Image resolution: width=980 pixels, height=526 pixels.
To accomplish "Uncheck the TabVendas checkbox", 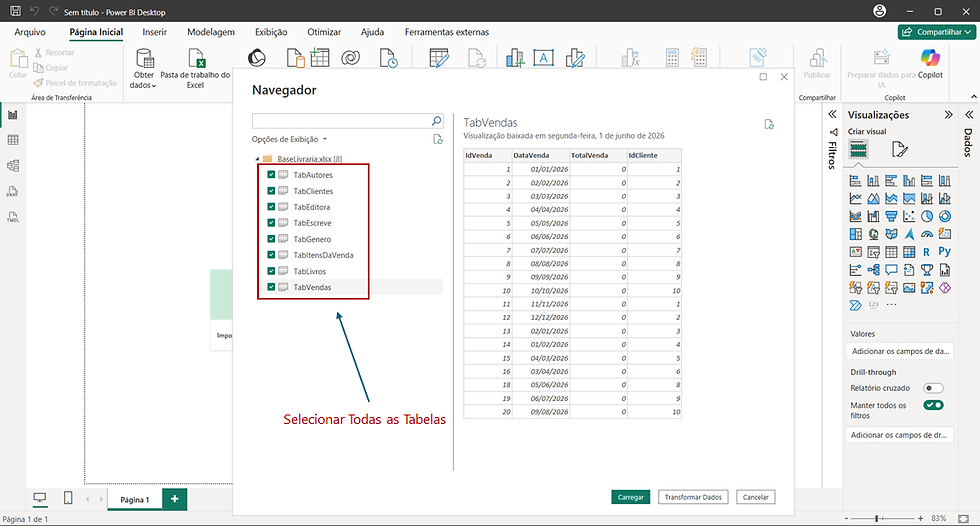I will (x=271, y=287).
